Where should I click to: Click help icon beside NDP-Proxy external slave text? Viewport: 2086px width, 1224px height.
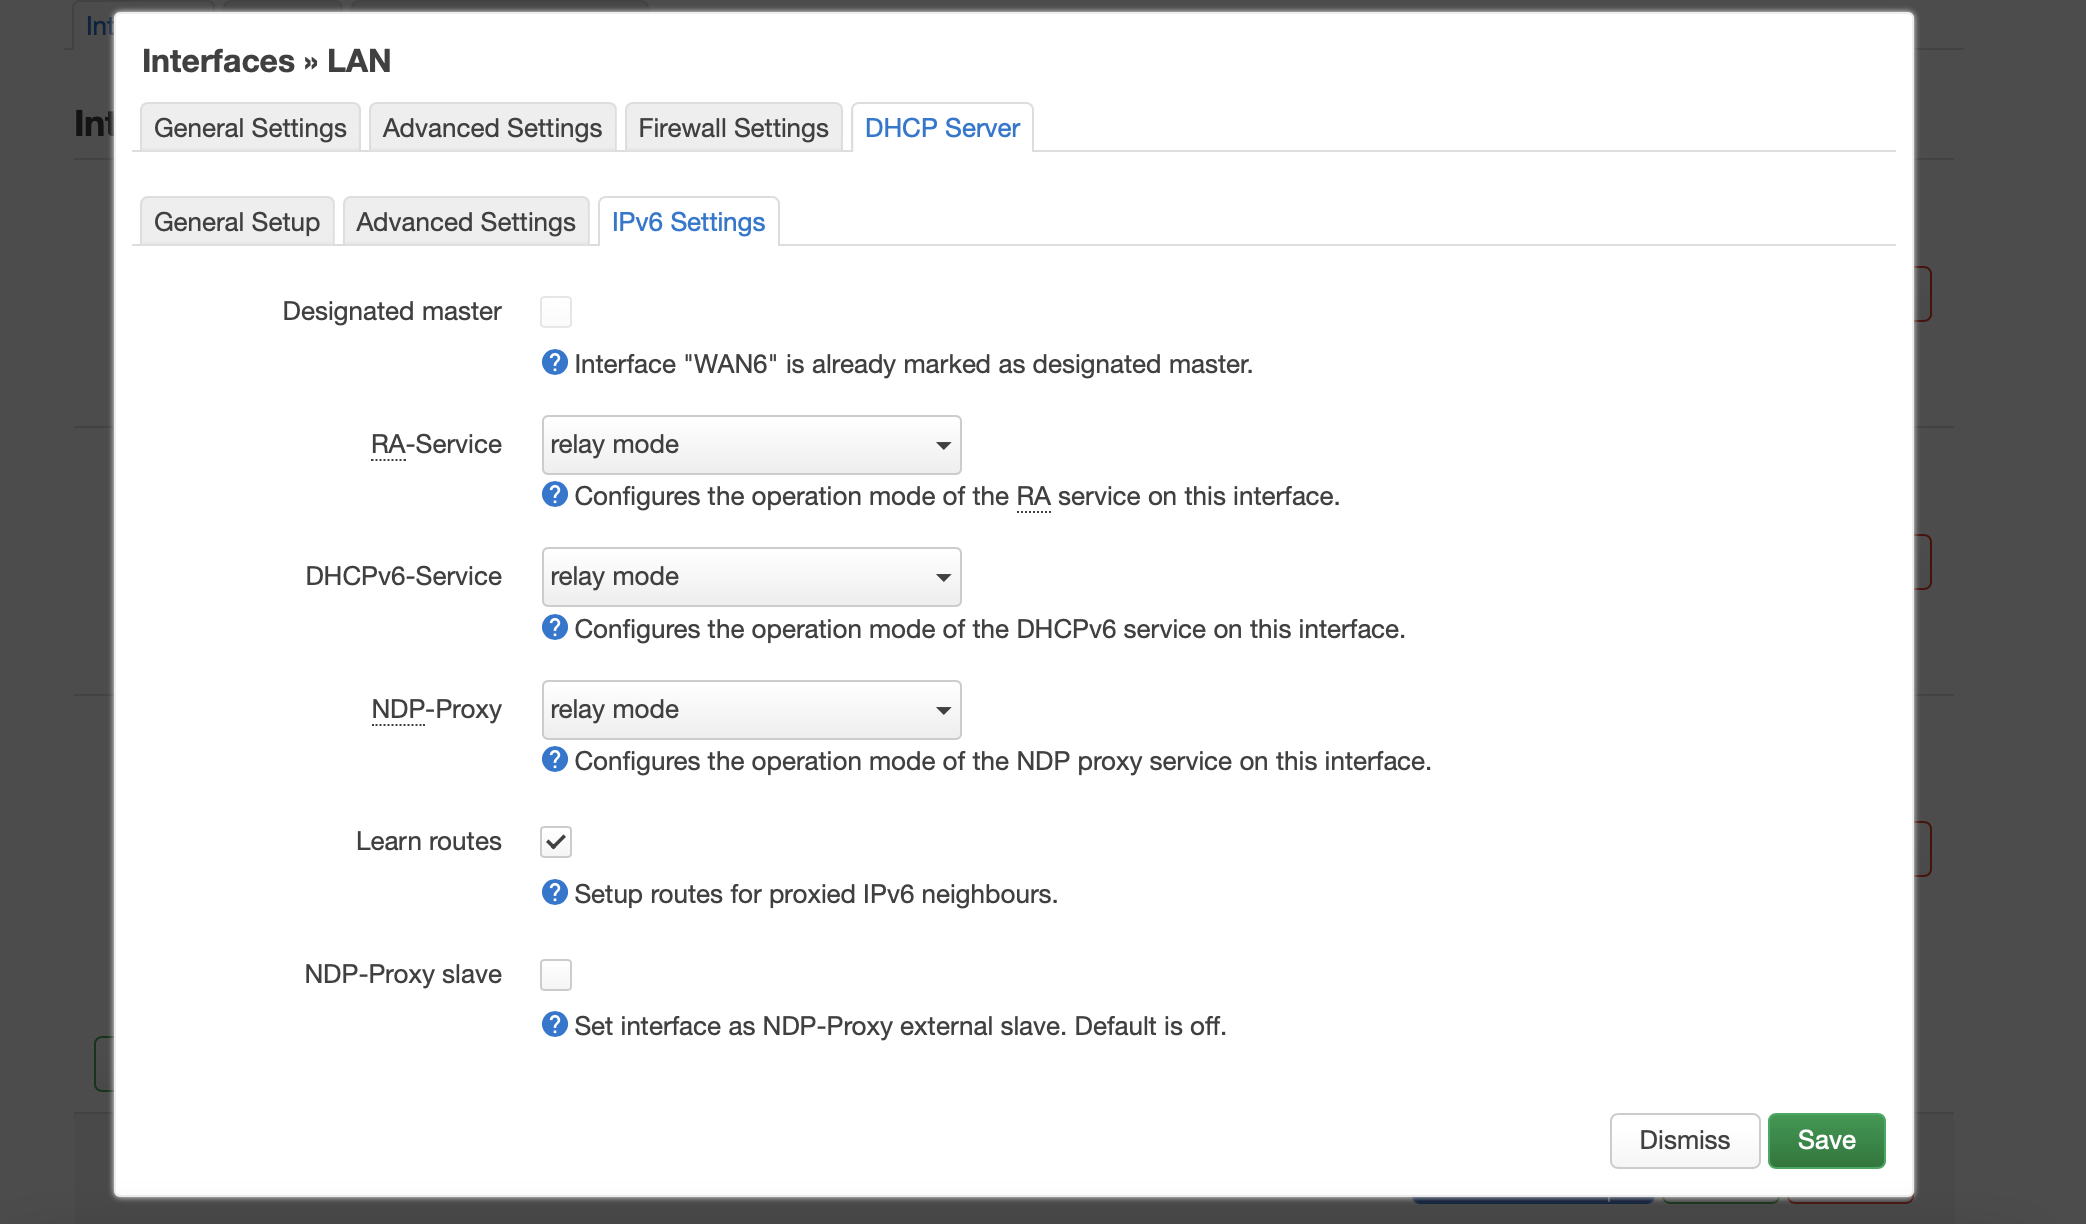[x=554, y=1025]
